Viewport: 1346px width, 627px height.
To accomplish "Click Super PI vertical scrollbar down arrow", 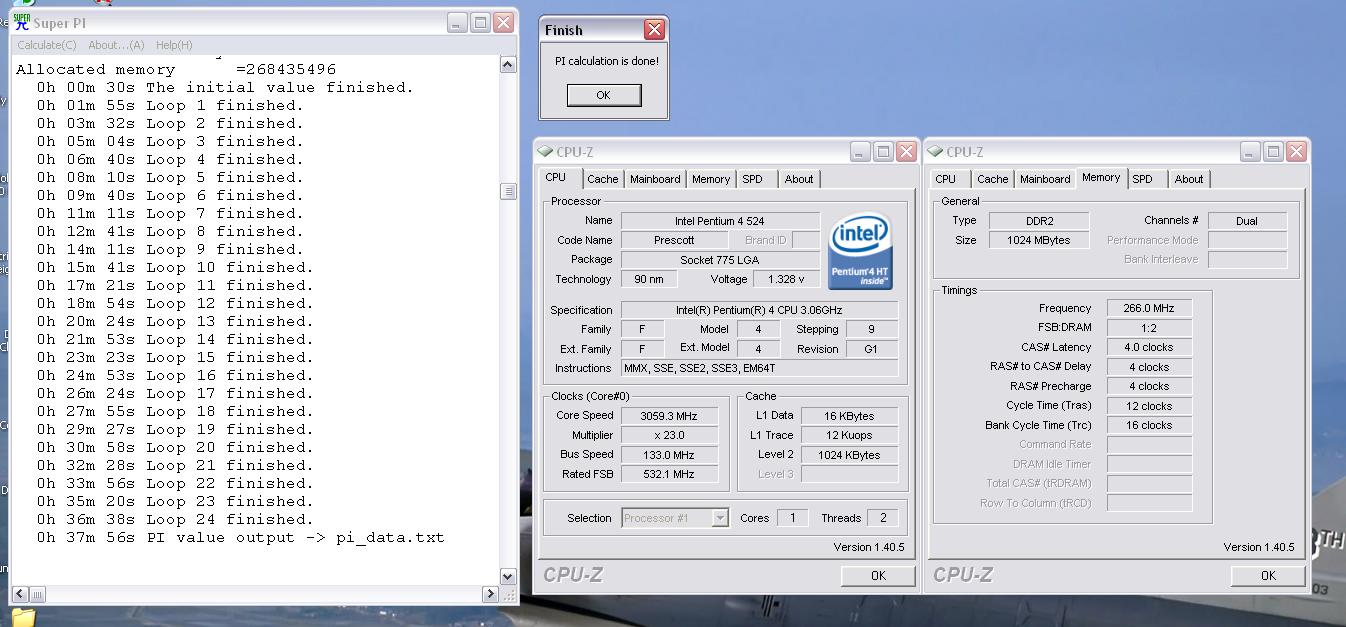I will pos(508,576).
